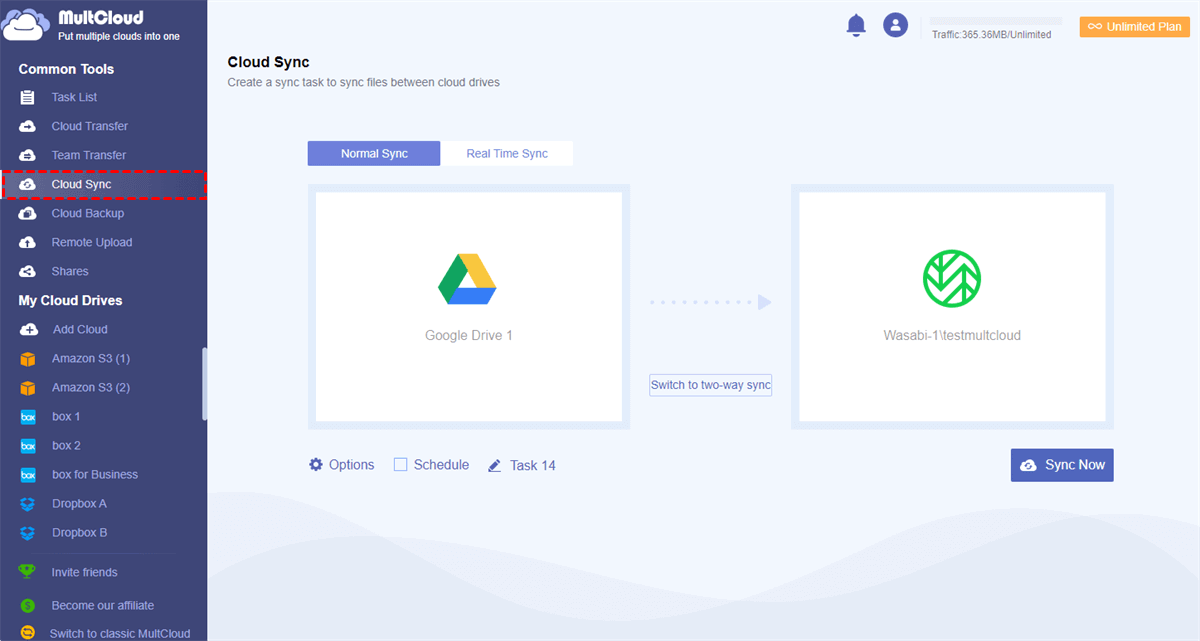Click the Task 14 name field
The height and width of the screenshot is (641, 1200).
point(532,465)
